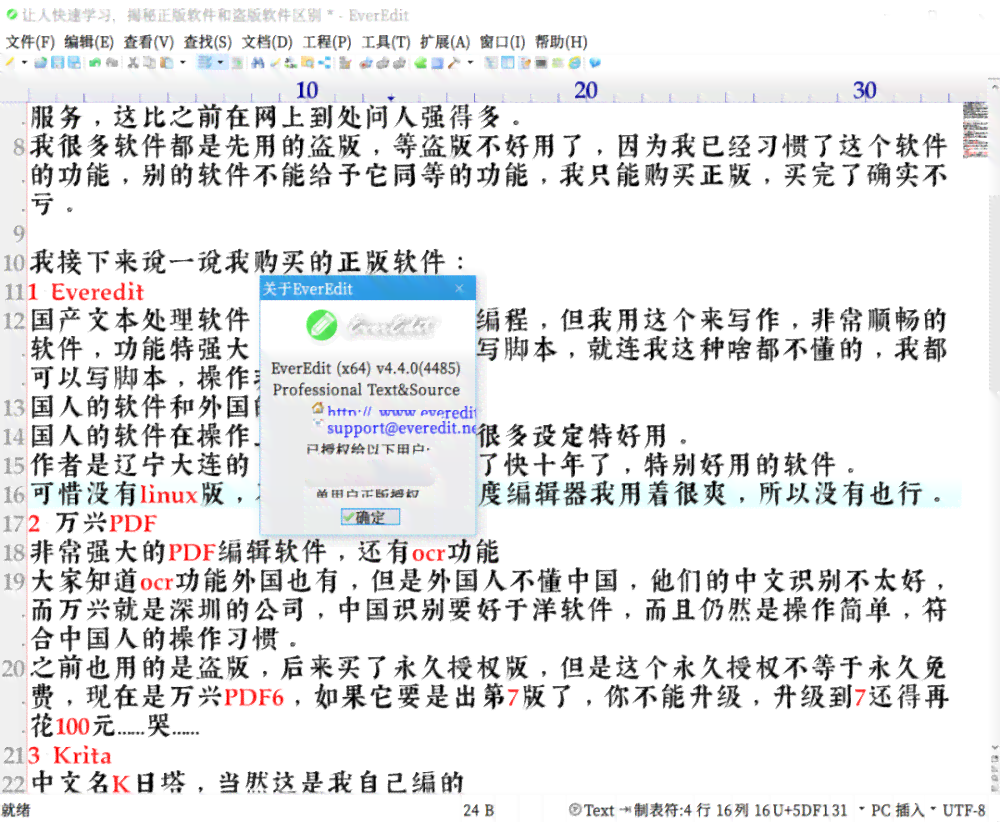Image resolution: width=1000 pixels, height=822 pixels.
Task: Open the 编辑(E) menu
Action: click(x=89, y=42)
